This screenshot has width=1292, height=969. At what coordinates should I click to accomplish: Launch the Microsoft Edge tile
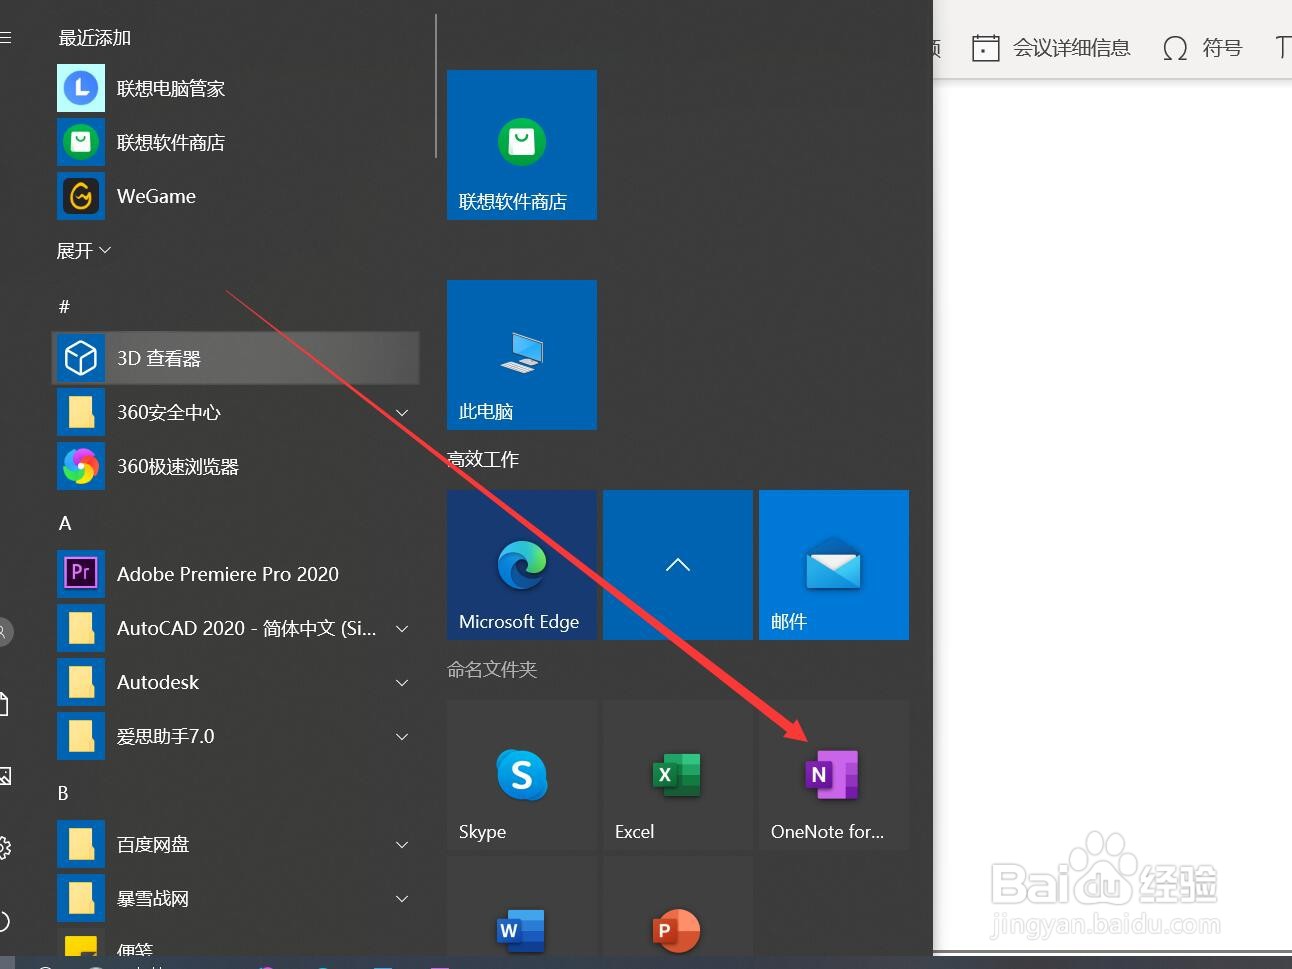click(522, 565)
